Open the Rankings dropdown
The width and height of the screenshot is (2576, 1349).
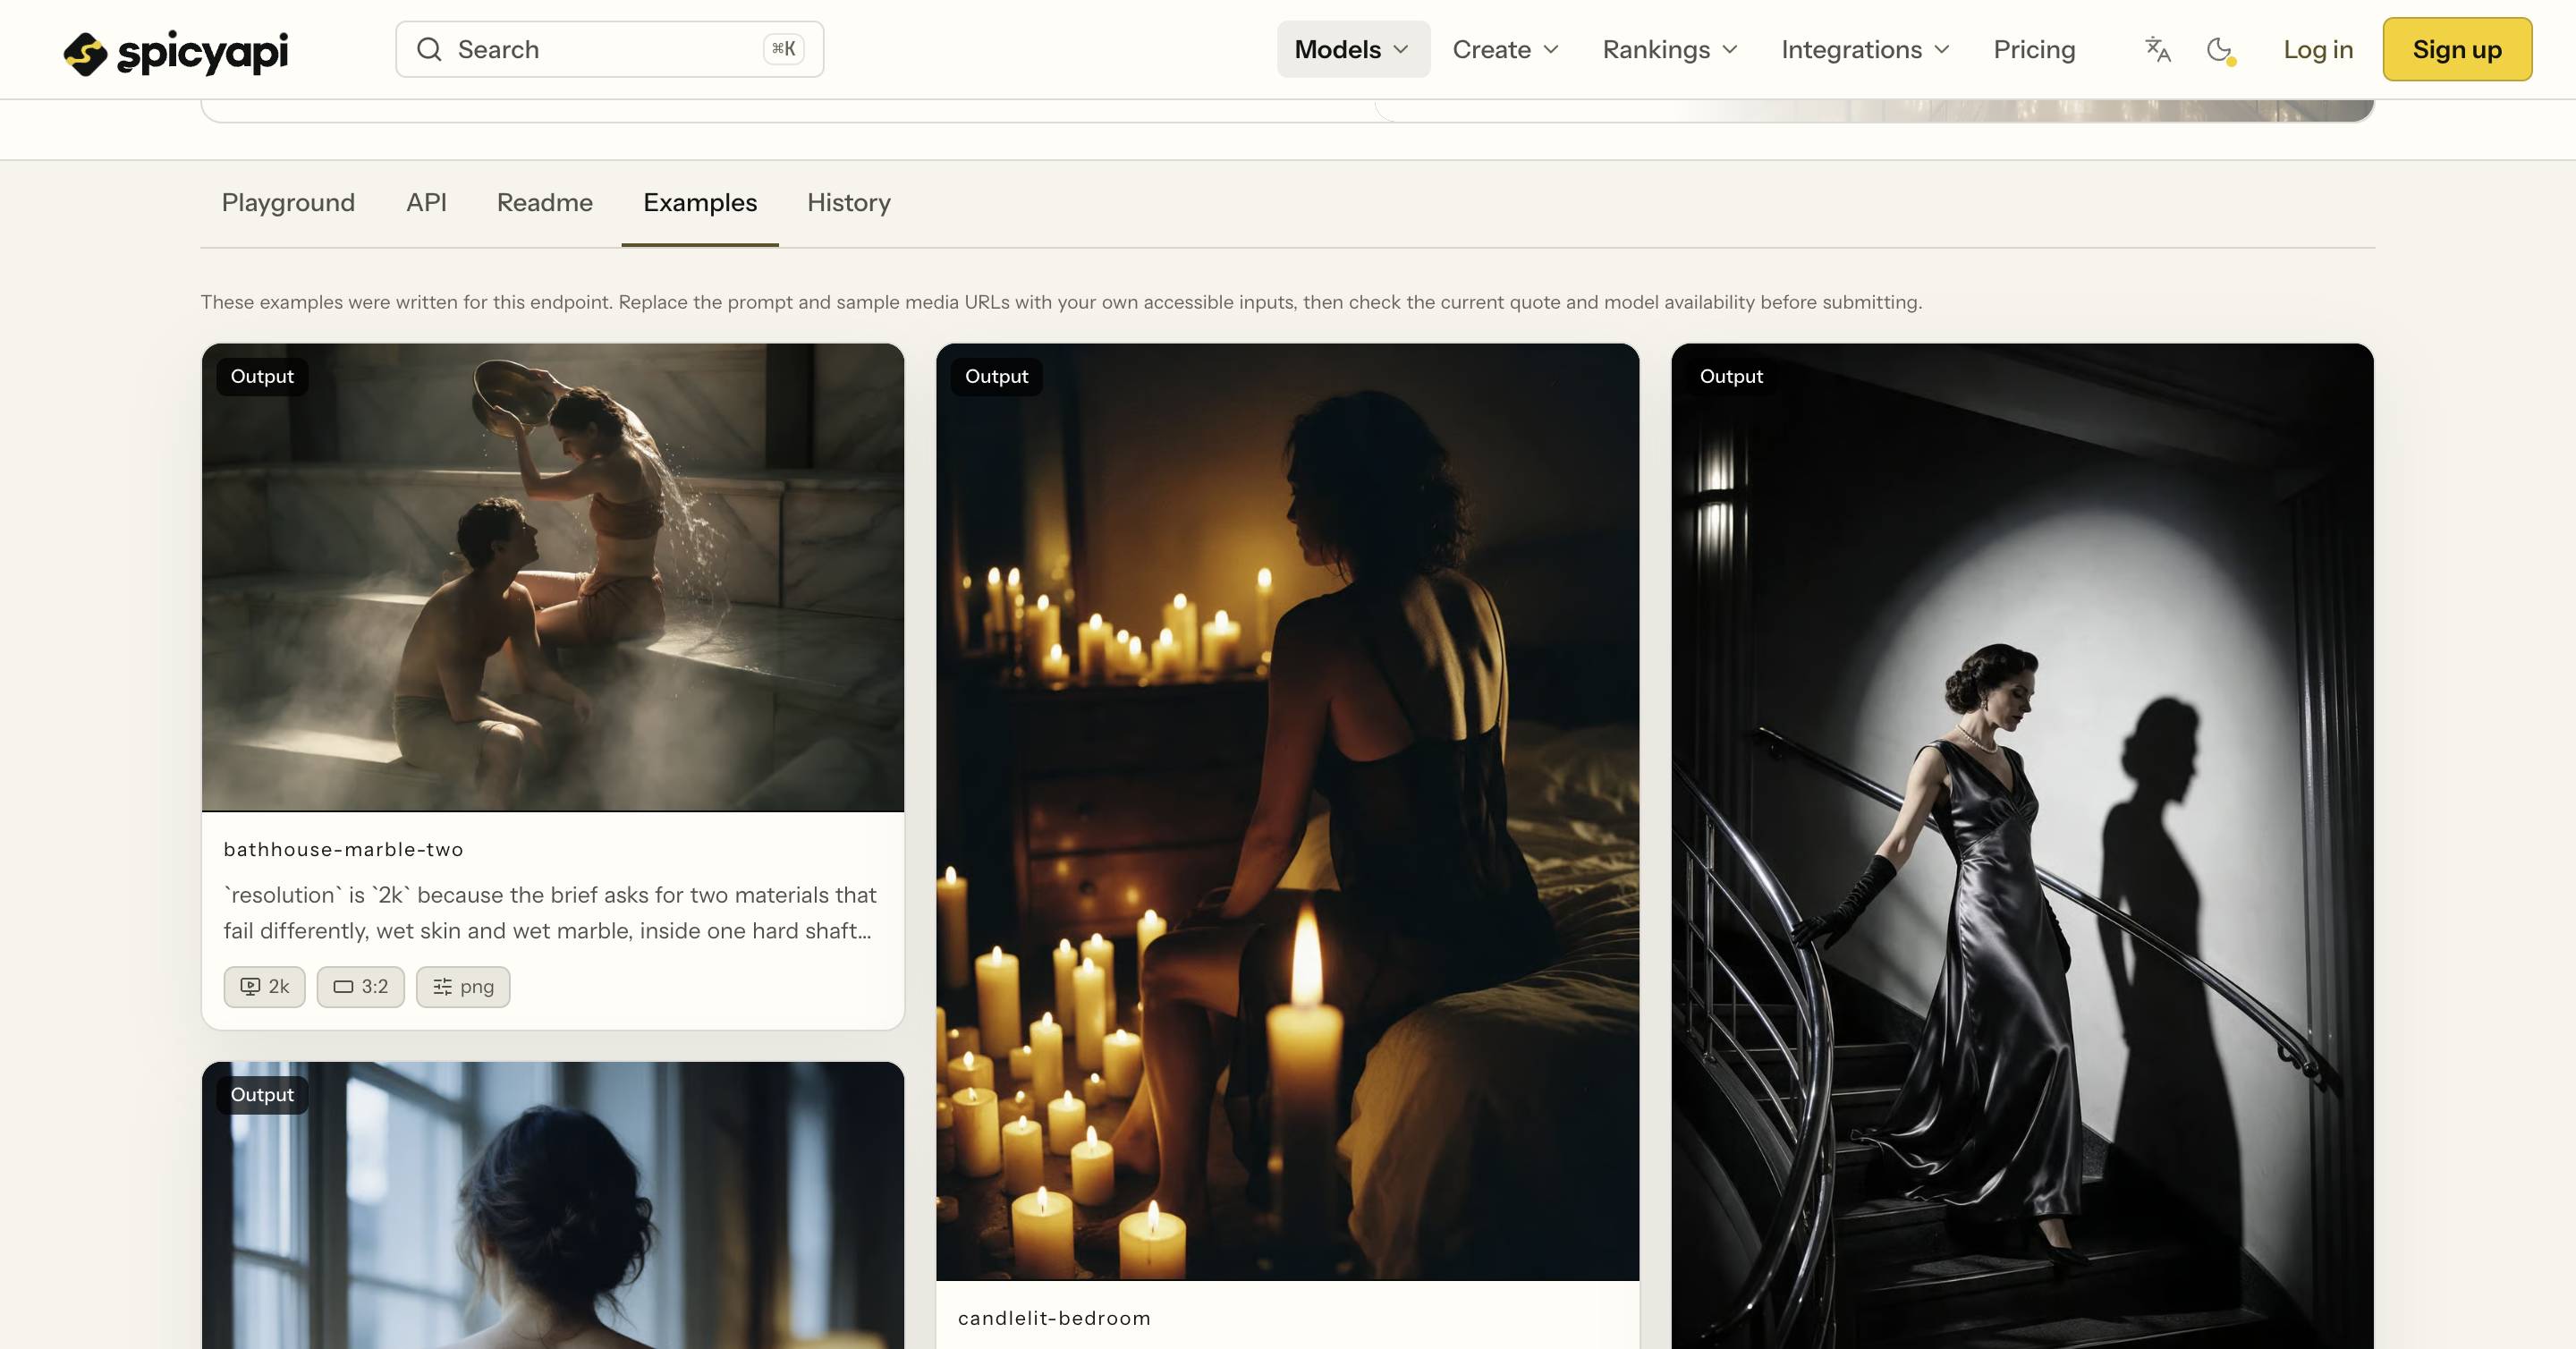1670,49
